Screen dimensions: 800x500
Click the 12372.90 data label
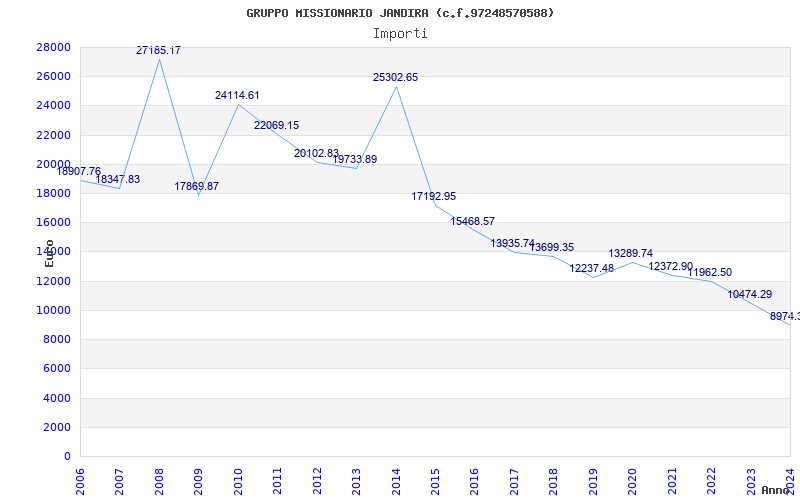pos(671,266)
